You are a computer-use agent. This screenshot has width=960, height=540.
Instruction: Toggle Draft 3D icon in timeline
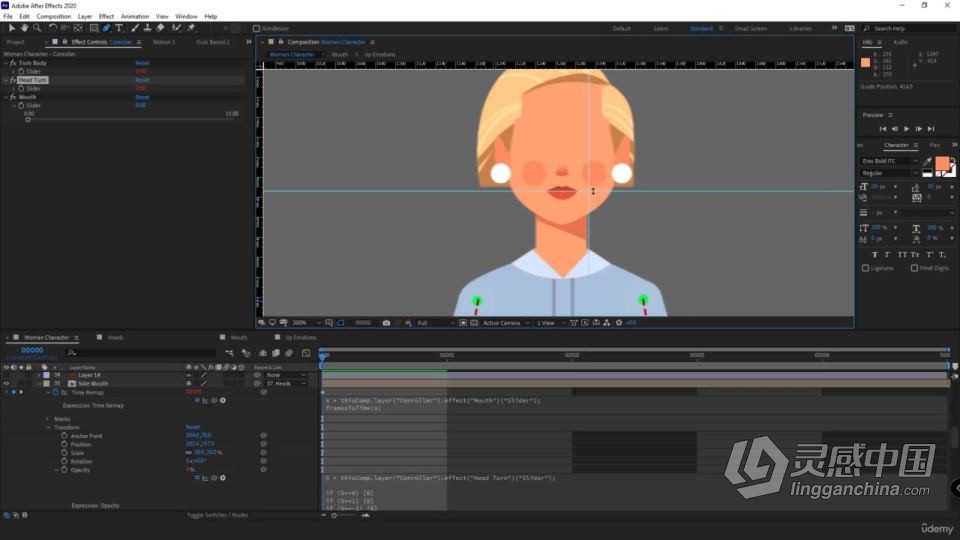[246, 353]
